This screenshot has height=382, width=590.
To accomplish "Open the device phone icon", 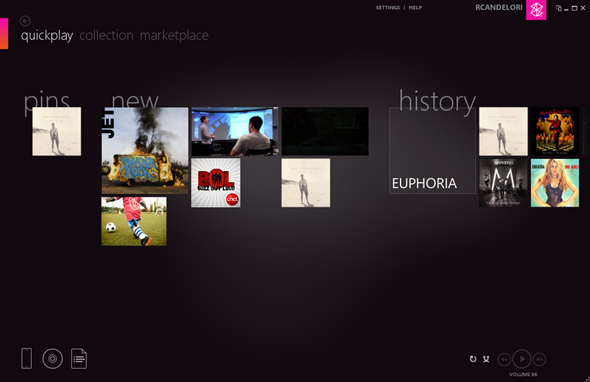I will (x=26, y=358).
